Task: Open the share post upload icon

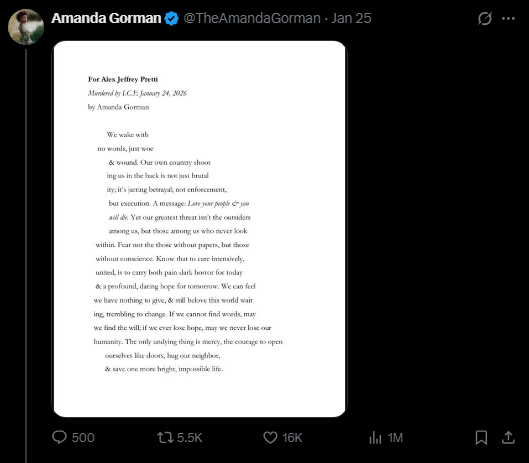Action: pos(508,438)
